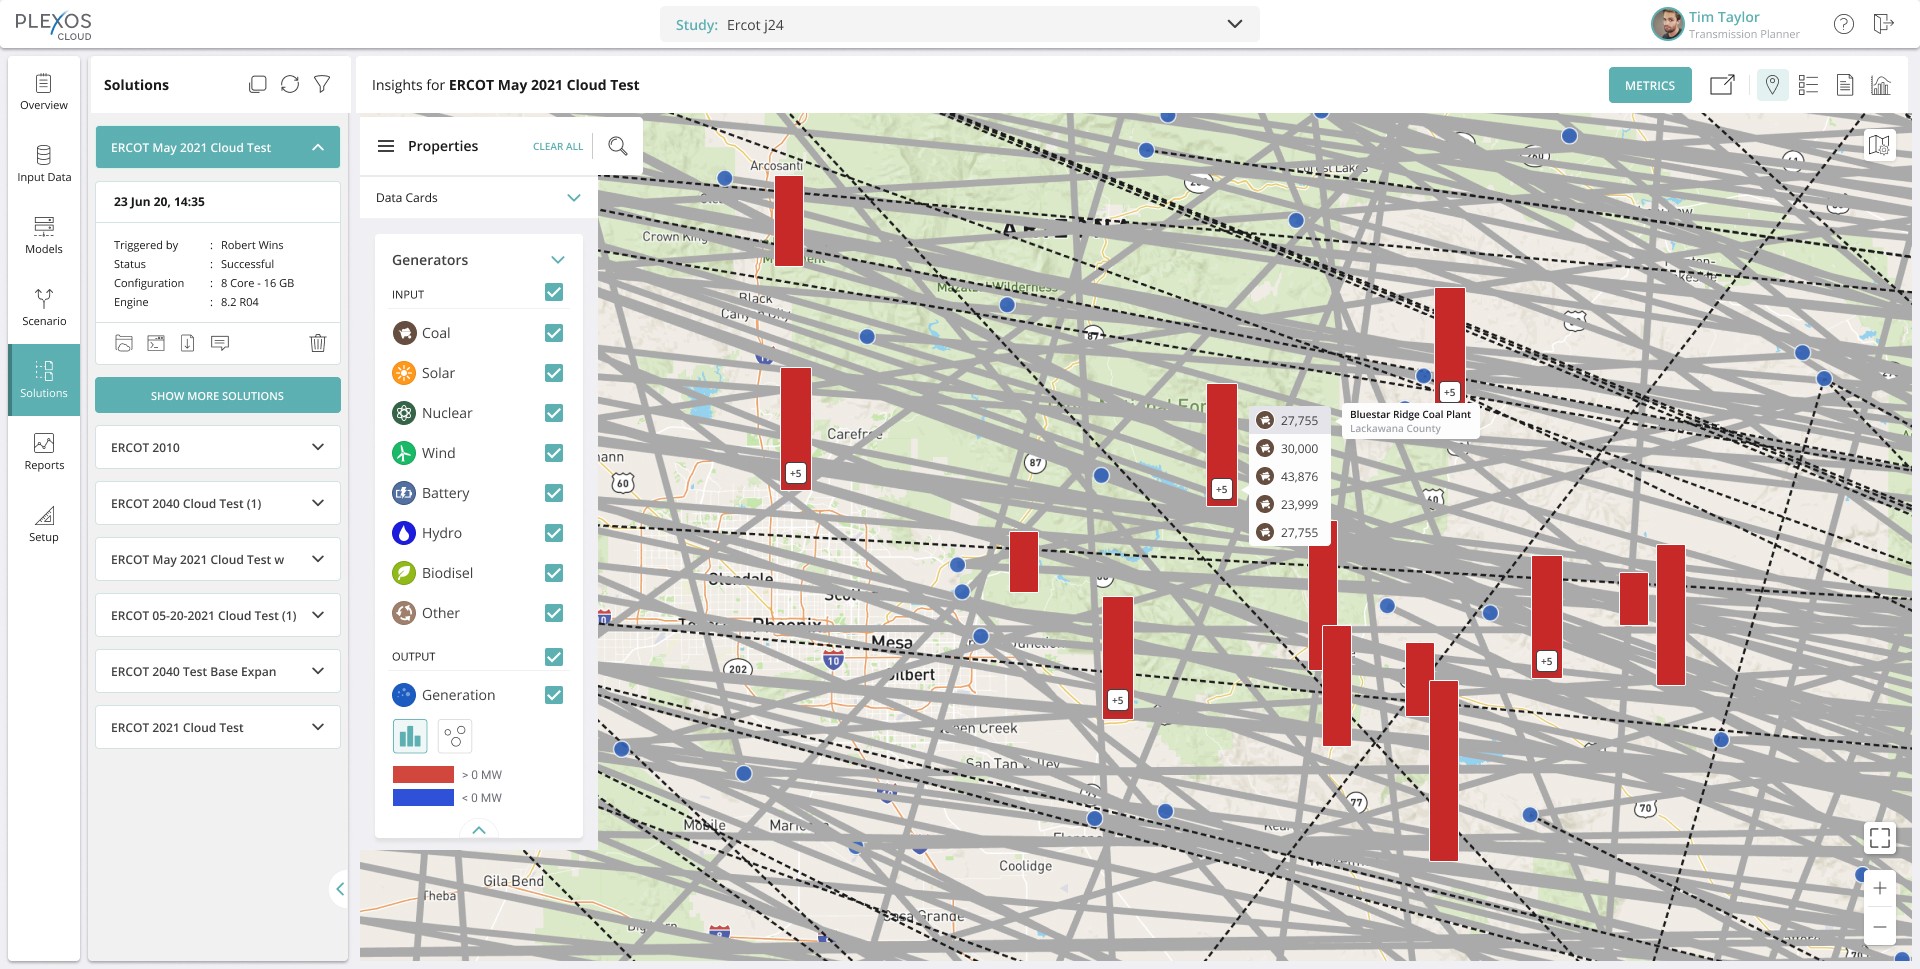Select all solutions checkbox icon
The image size is (1920, 969).
pyautogui.click(x=257, y=85)
